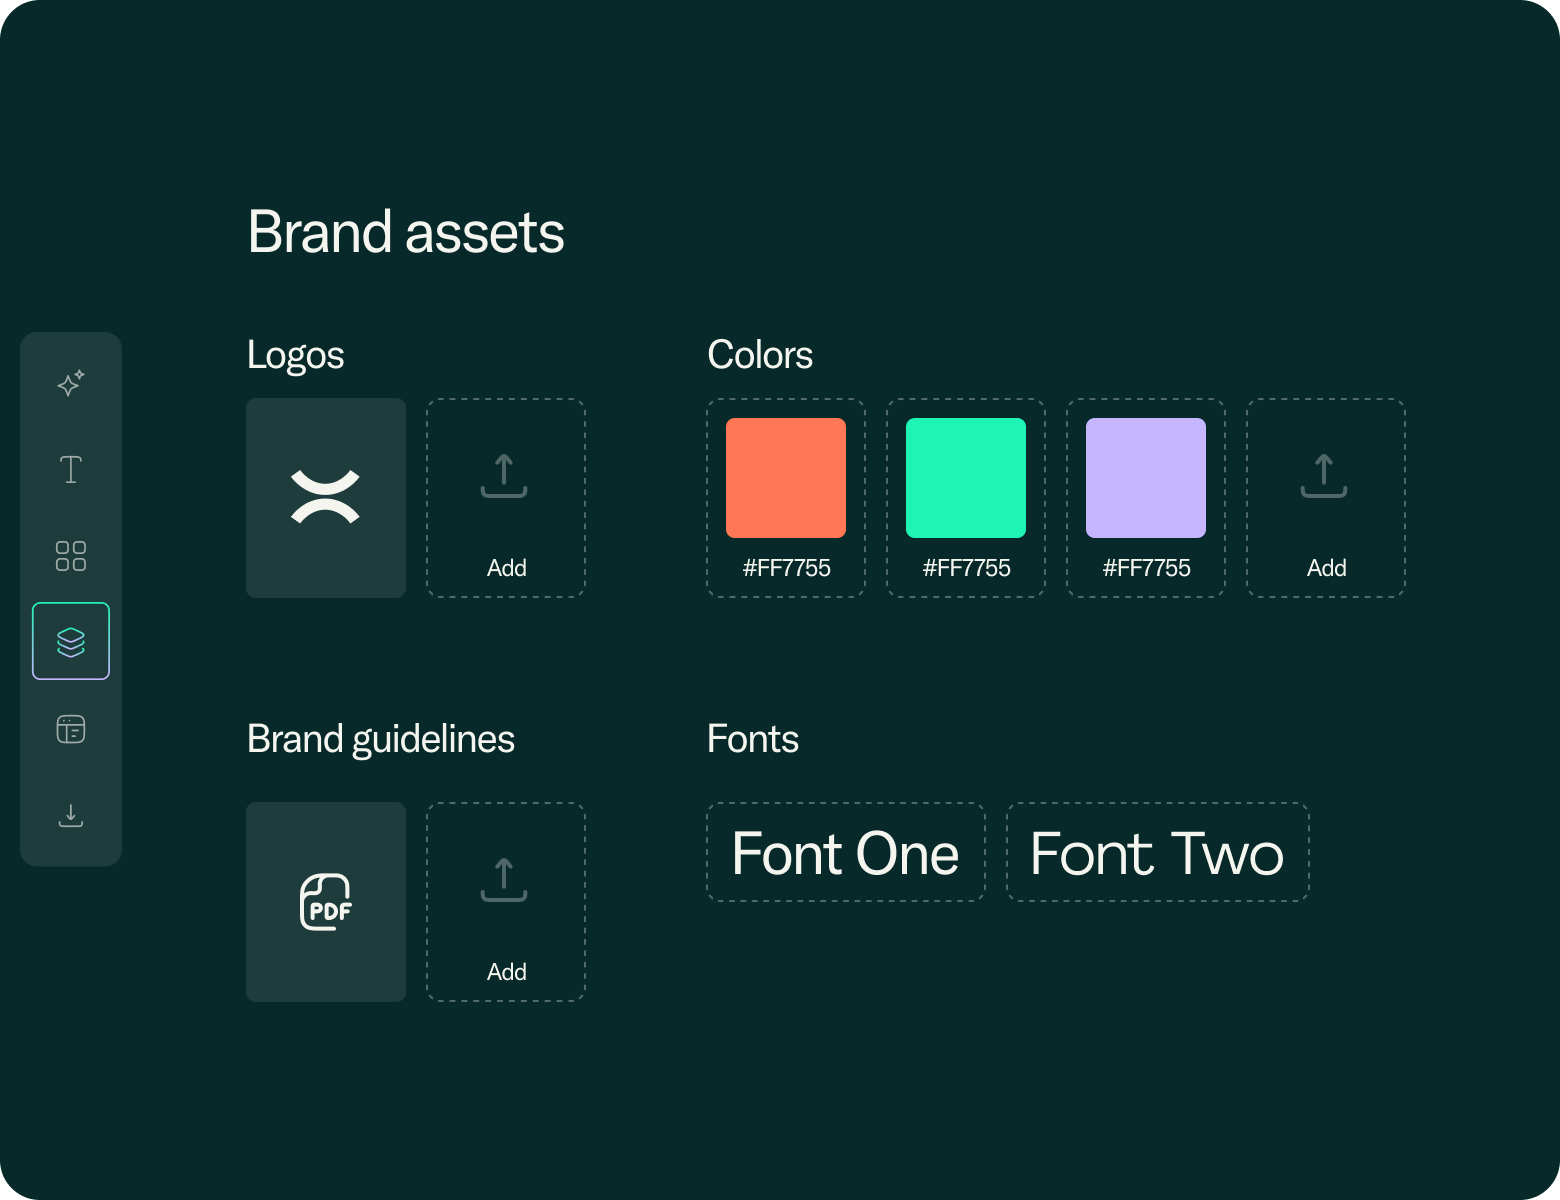Click the Brand assets page title
The height and width of the screenshot is (1200, 1560).
pyautogui.click(x=406, y=232)
